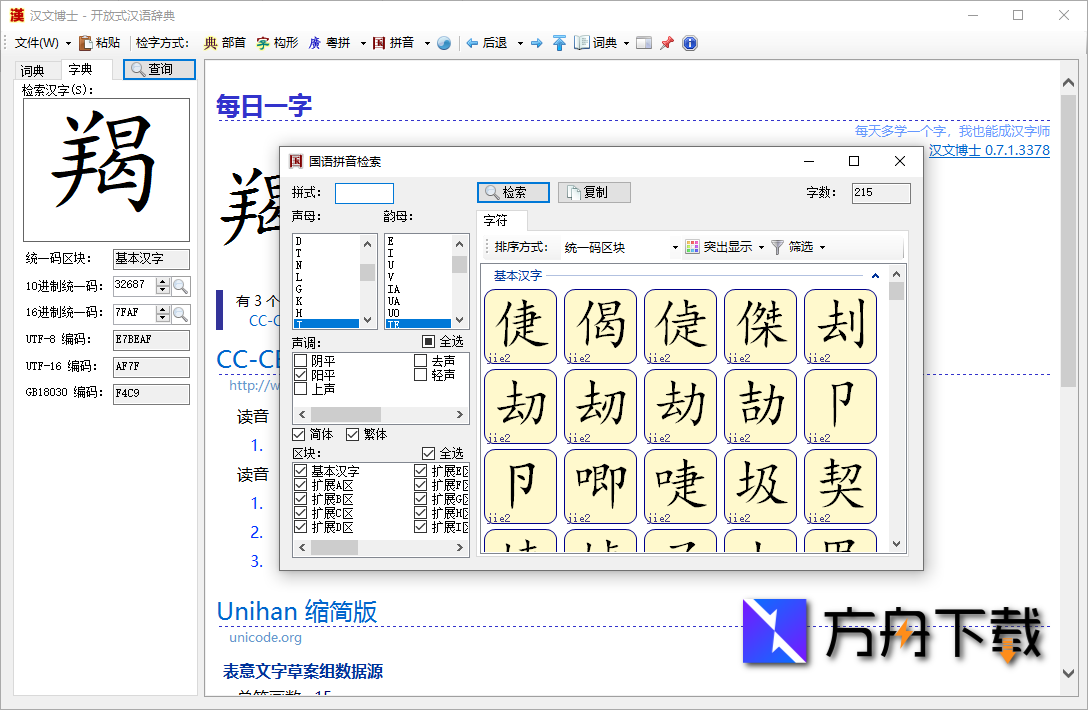Click the info icon at toolbar end
The height and width of the screenshot is (710, 1088).
[690, 43]
